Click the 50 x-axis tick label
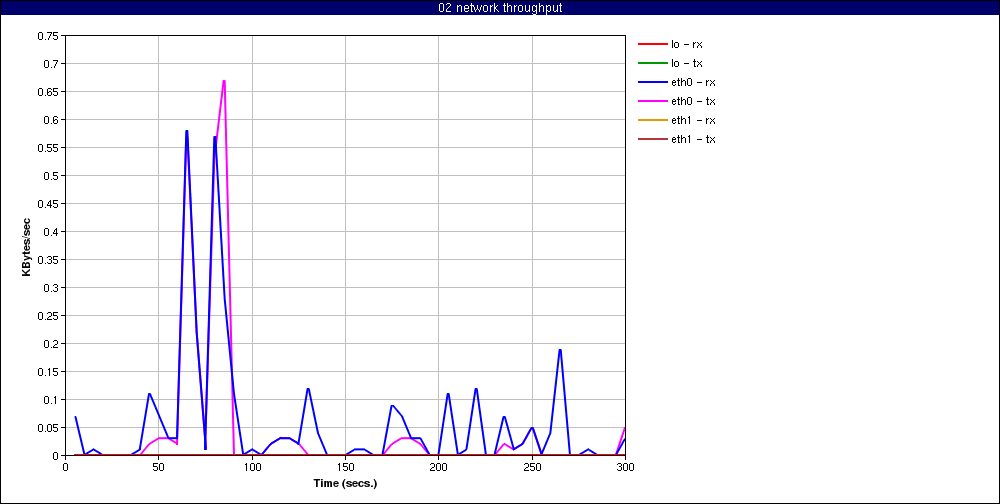The width and height of the screenshot is (1000, 504). 159,467
